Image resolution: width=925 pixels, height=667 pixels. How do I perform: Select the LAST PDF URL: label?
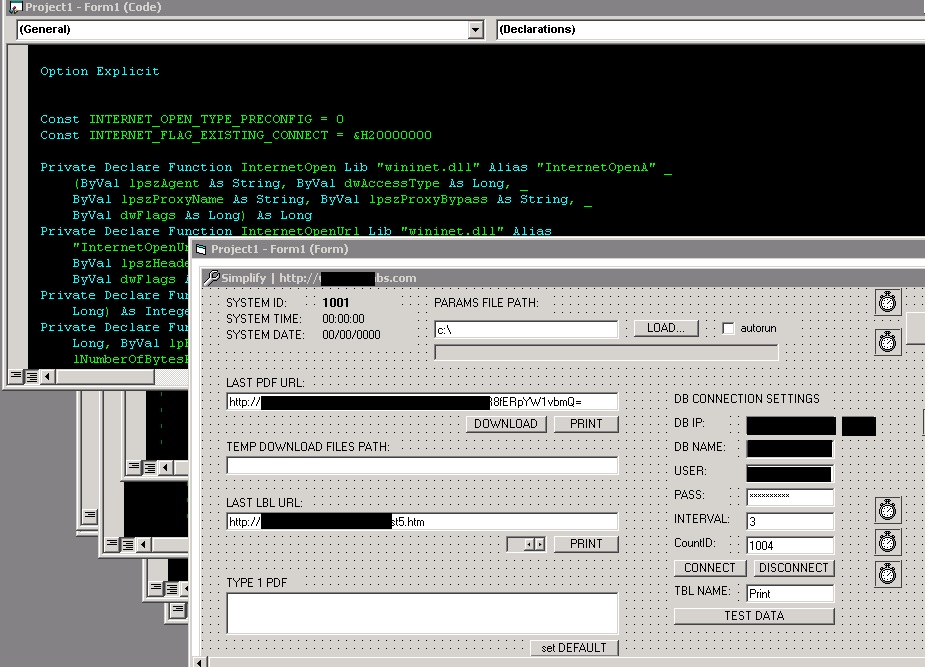[265, 383]
